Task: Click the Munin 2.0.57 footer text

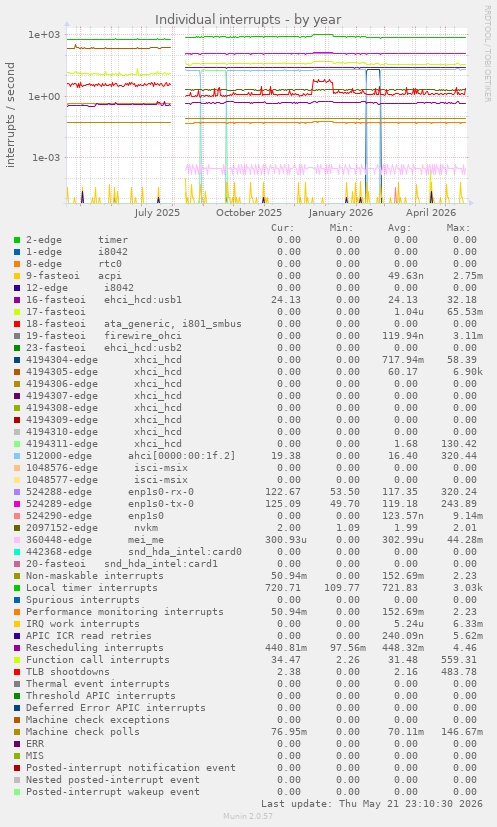Action: tap(248, 816)
